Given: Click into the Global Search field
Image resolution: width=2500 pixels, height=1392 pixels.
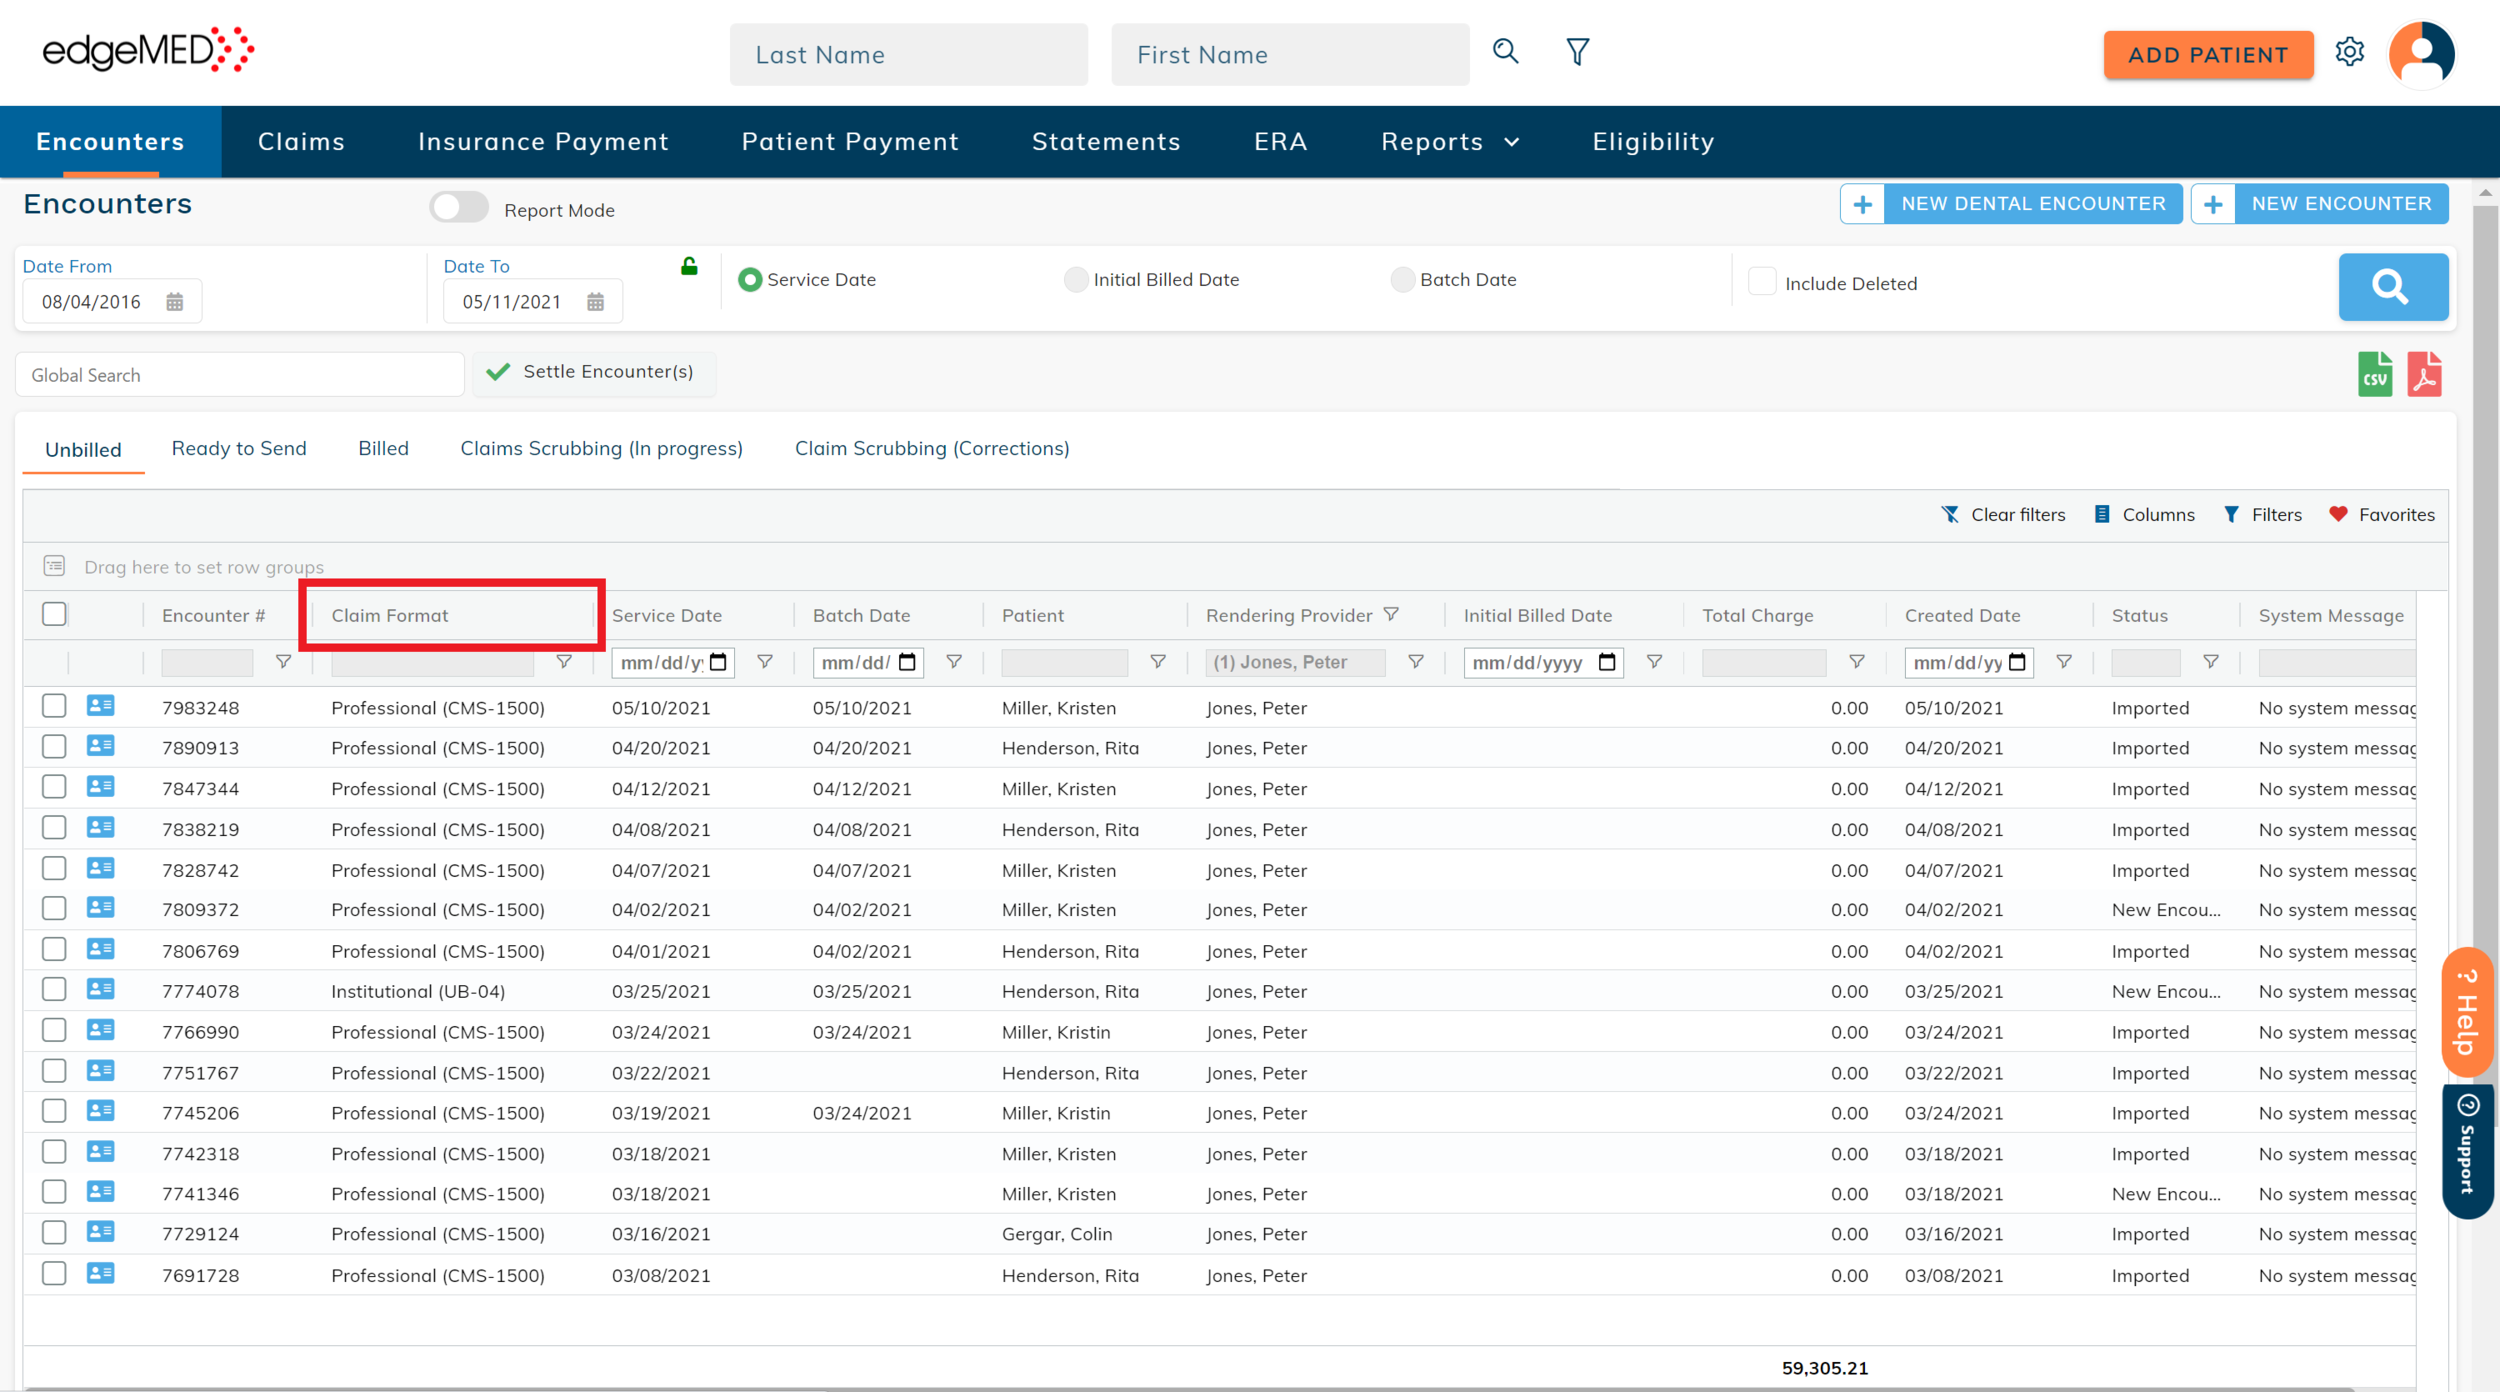Looking at the screenshot, I should (x=240, y=375).
